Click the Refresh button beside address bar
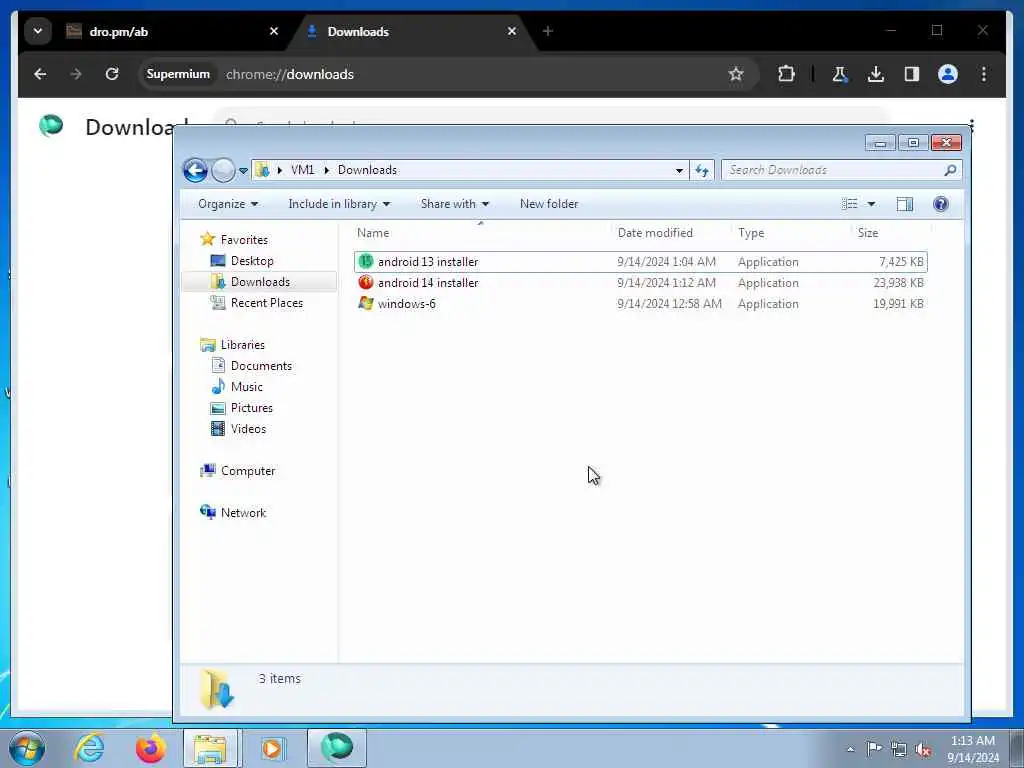 pyautogui.click(x=702, y=170)
